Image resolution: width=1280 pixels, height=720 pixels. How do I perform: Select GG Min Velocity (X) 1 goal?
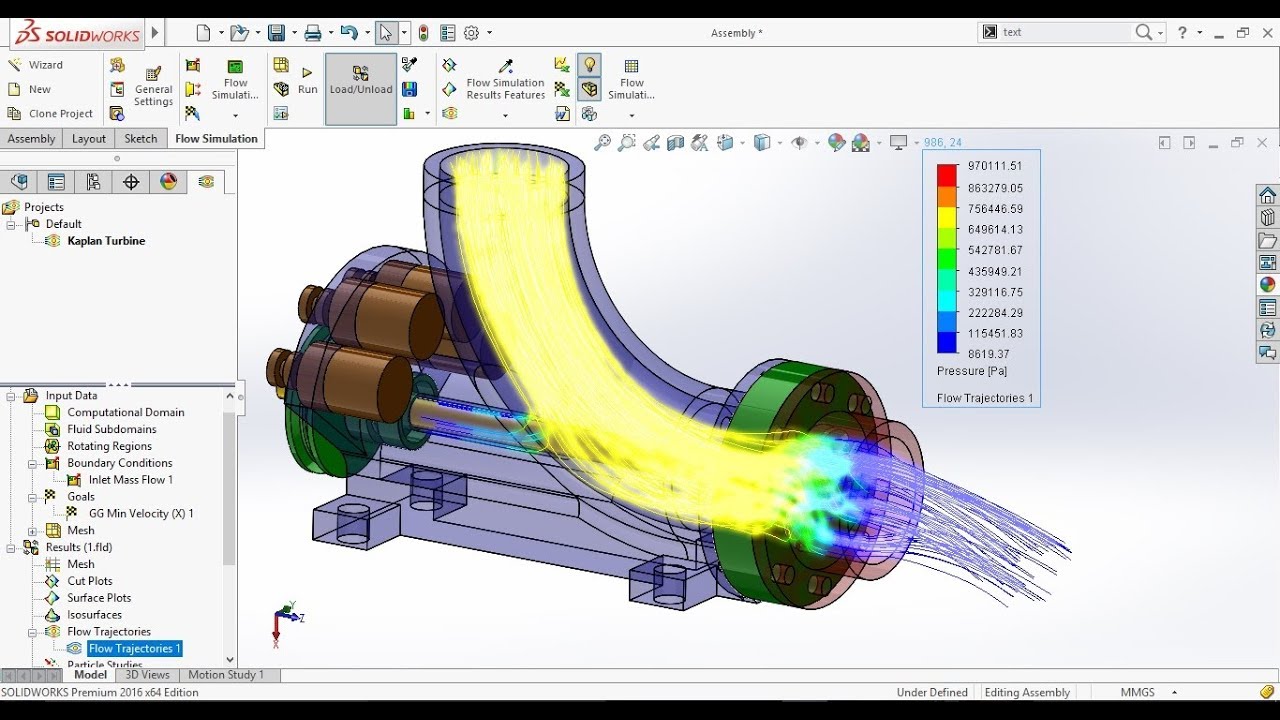click(x=141, y=514)
